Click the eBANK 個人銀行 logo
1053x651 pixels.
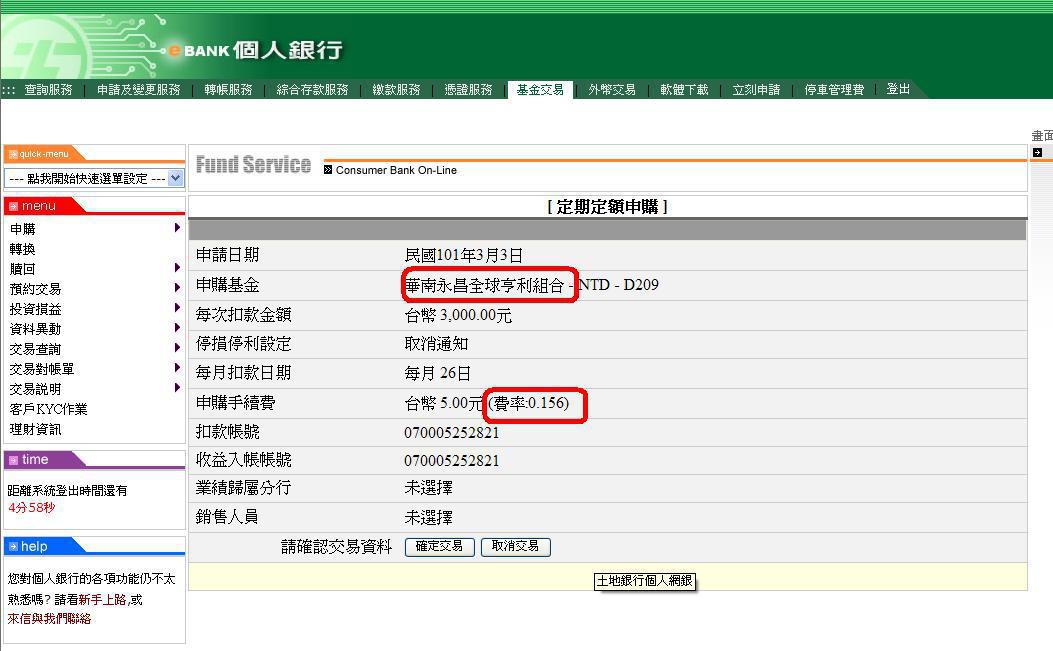255,50
